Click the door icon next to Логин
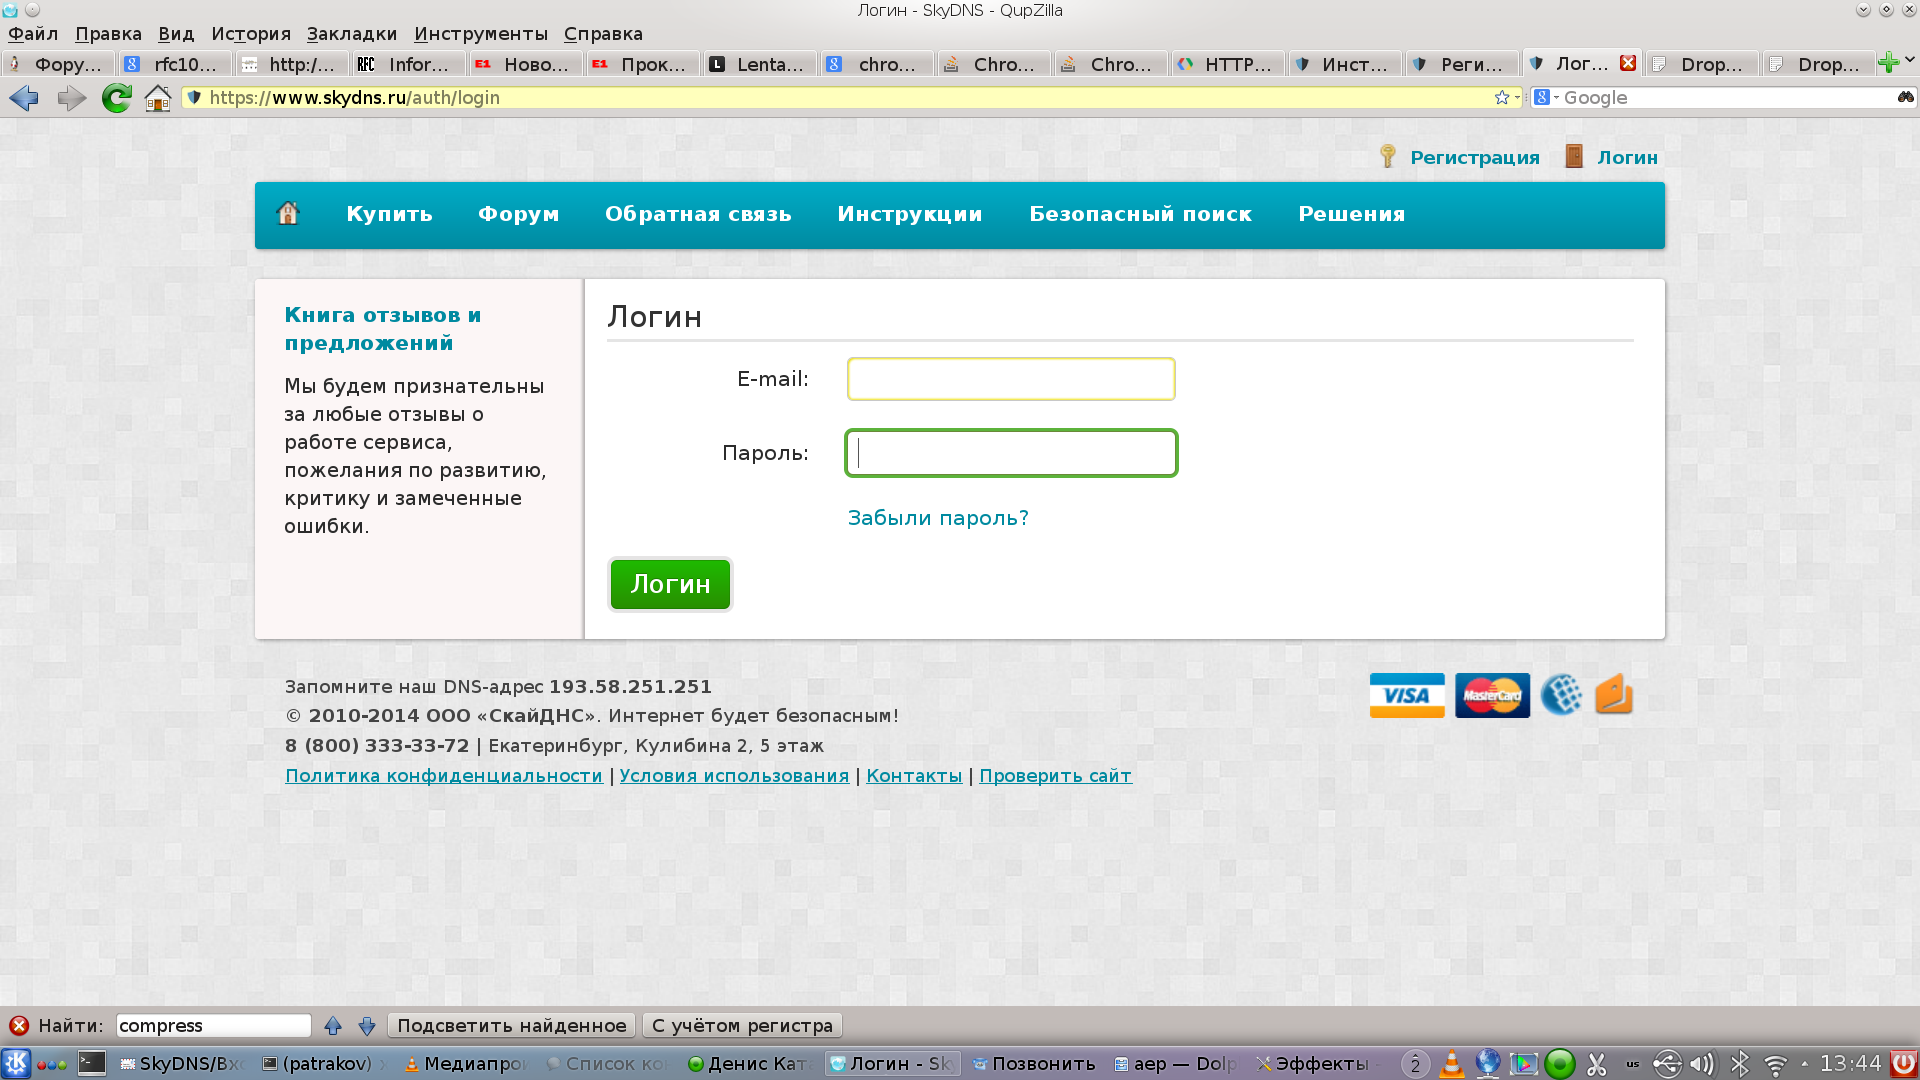 pyautogui.click(x=1574, y=156)
